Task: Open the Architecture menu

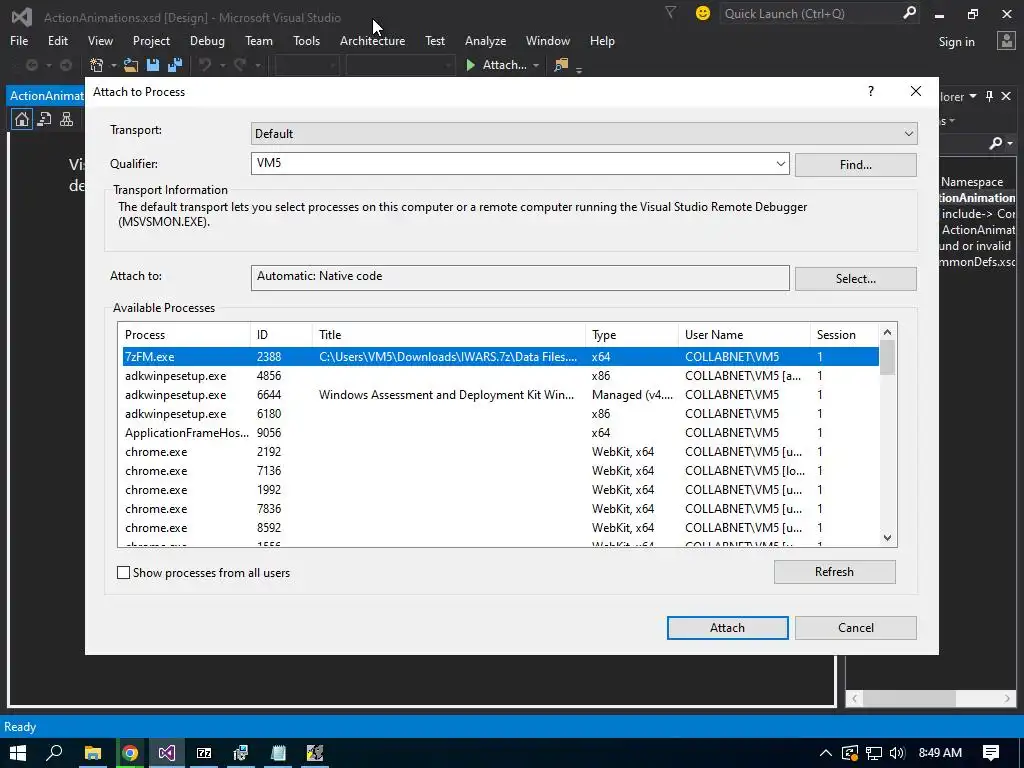Action: click(x=372, y=40)
